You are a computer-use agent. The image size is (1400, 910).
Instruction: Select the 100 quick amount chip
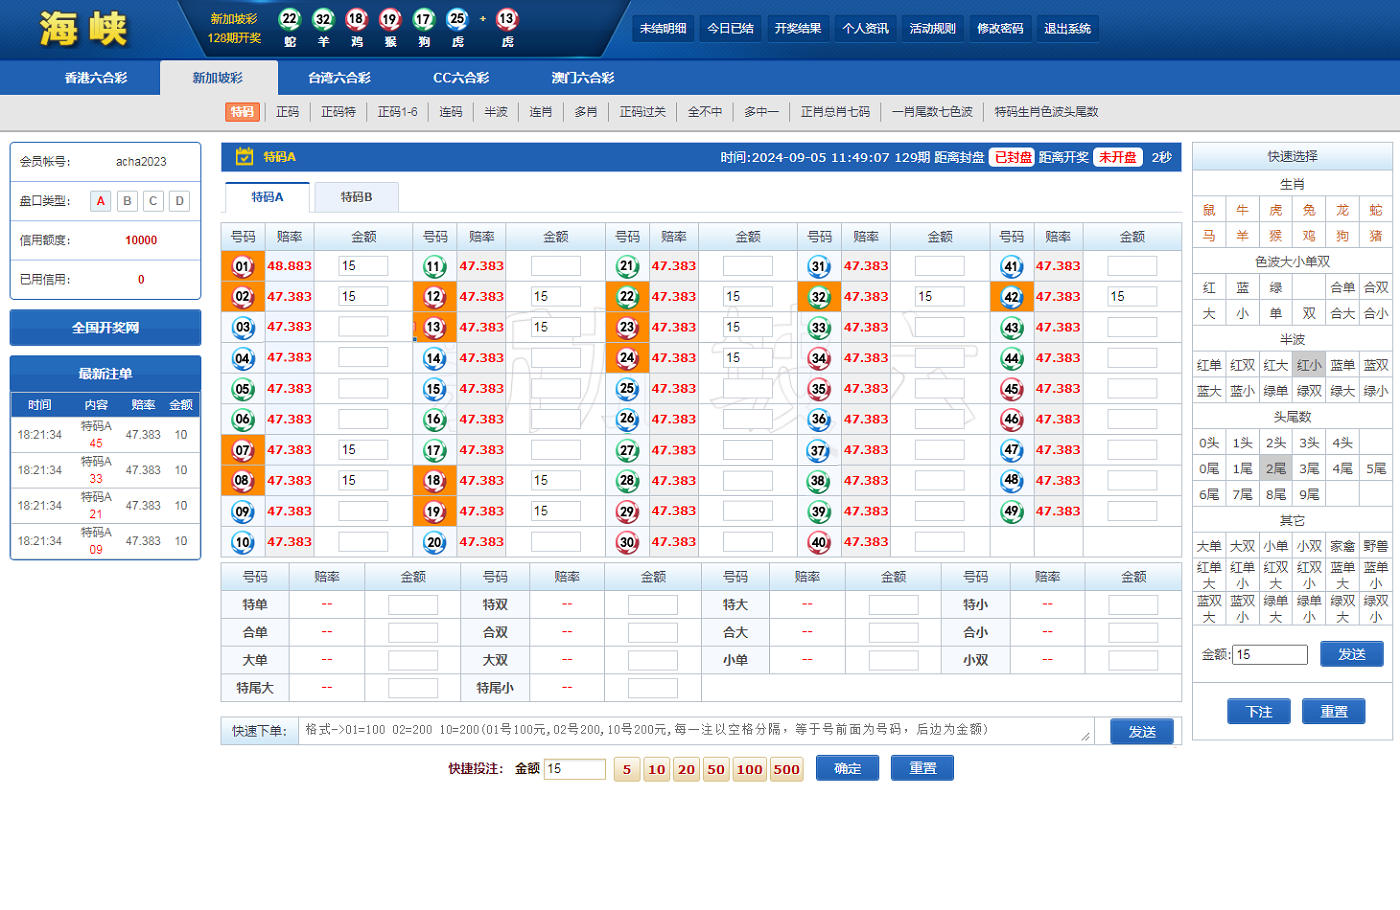point(749,769)
